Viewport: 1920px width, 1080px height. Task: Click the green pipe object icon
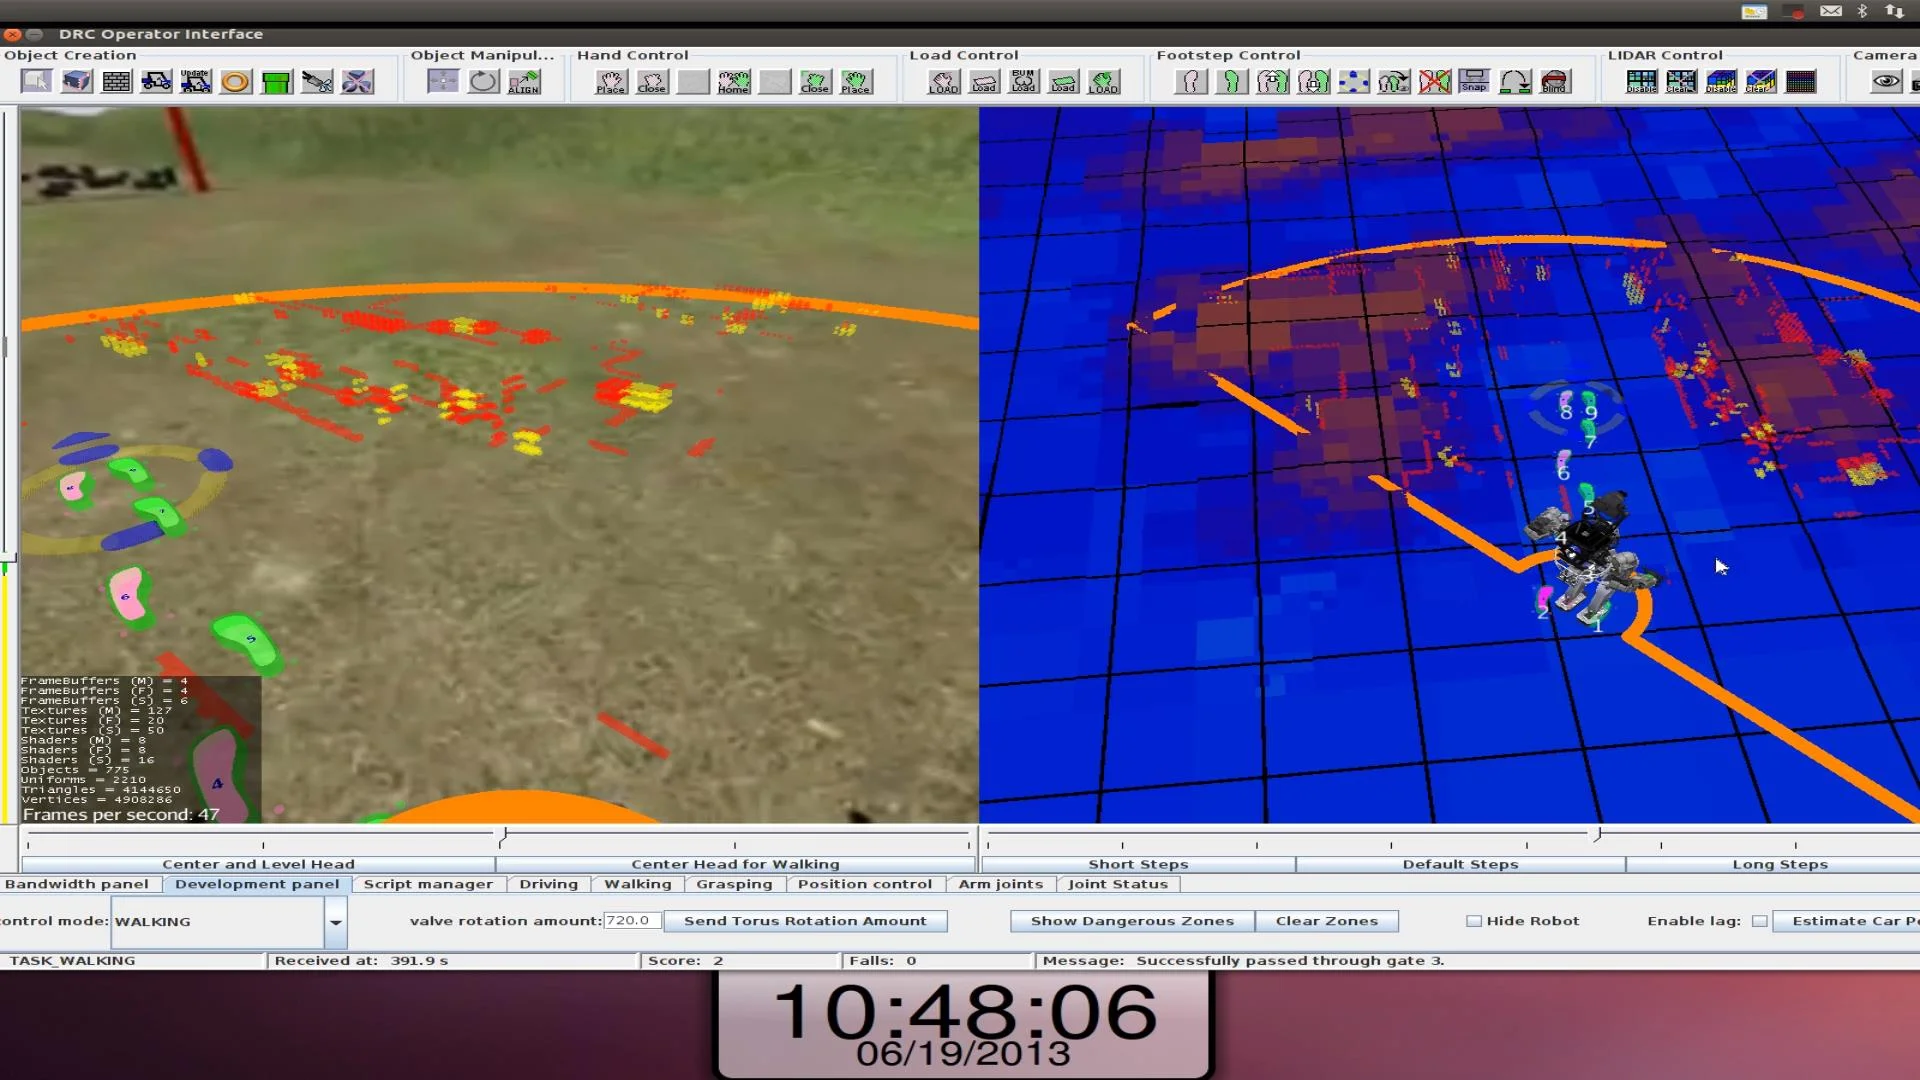(276, 82)
